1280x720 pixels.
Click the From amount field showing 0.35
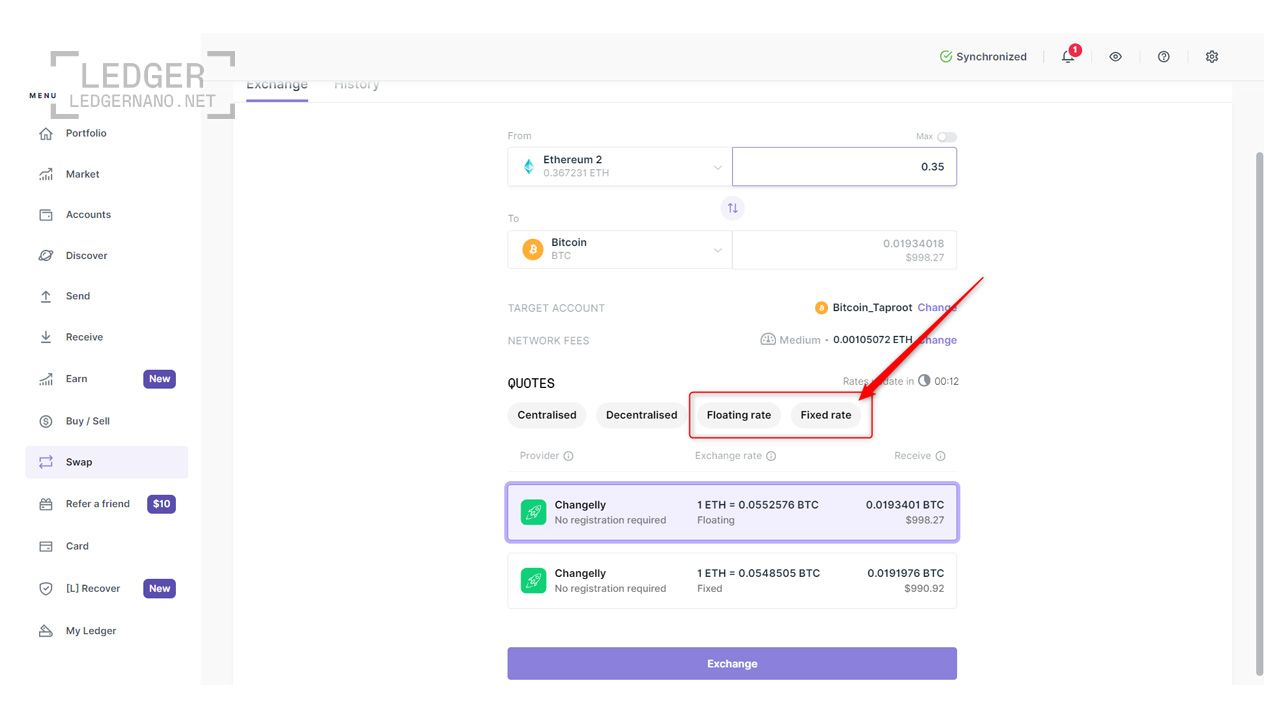844,167
